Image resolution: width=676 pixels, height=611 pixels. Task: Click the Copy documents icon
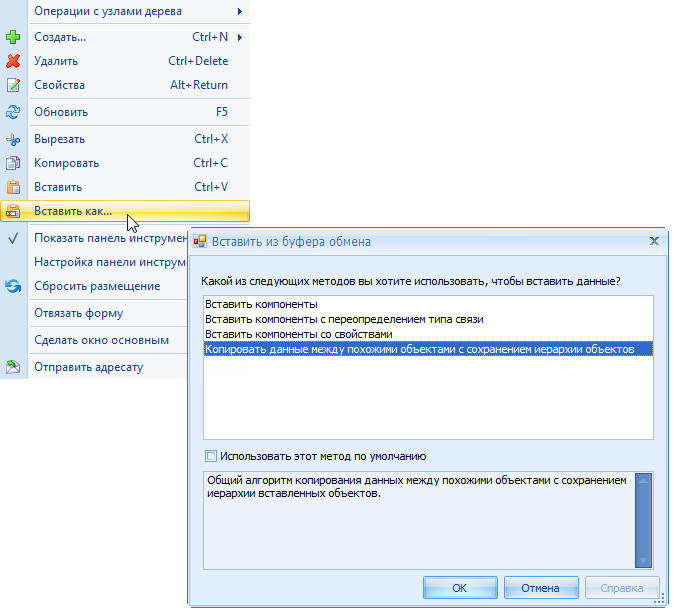pyautogui.click(x=13, y=163)
